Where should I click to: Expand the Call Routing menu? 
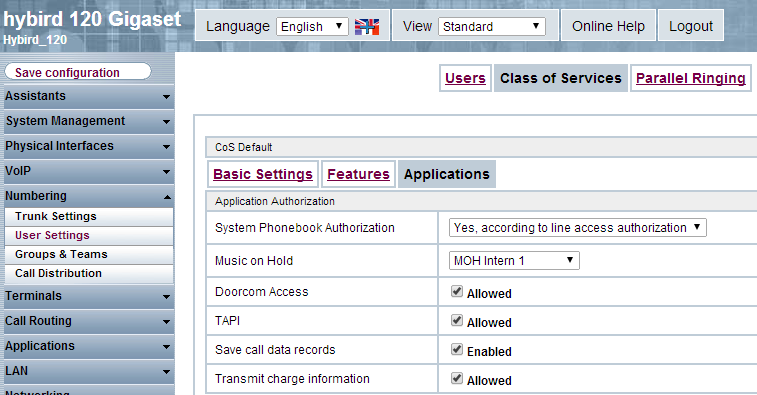(89, 322)
